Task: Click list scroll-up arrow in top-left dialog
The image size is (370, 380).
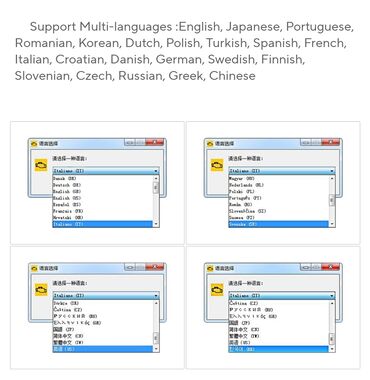Action: tap(156, 178)
